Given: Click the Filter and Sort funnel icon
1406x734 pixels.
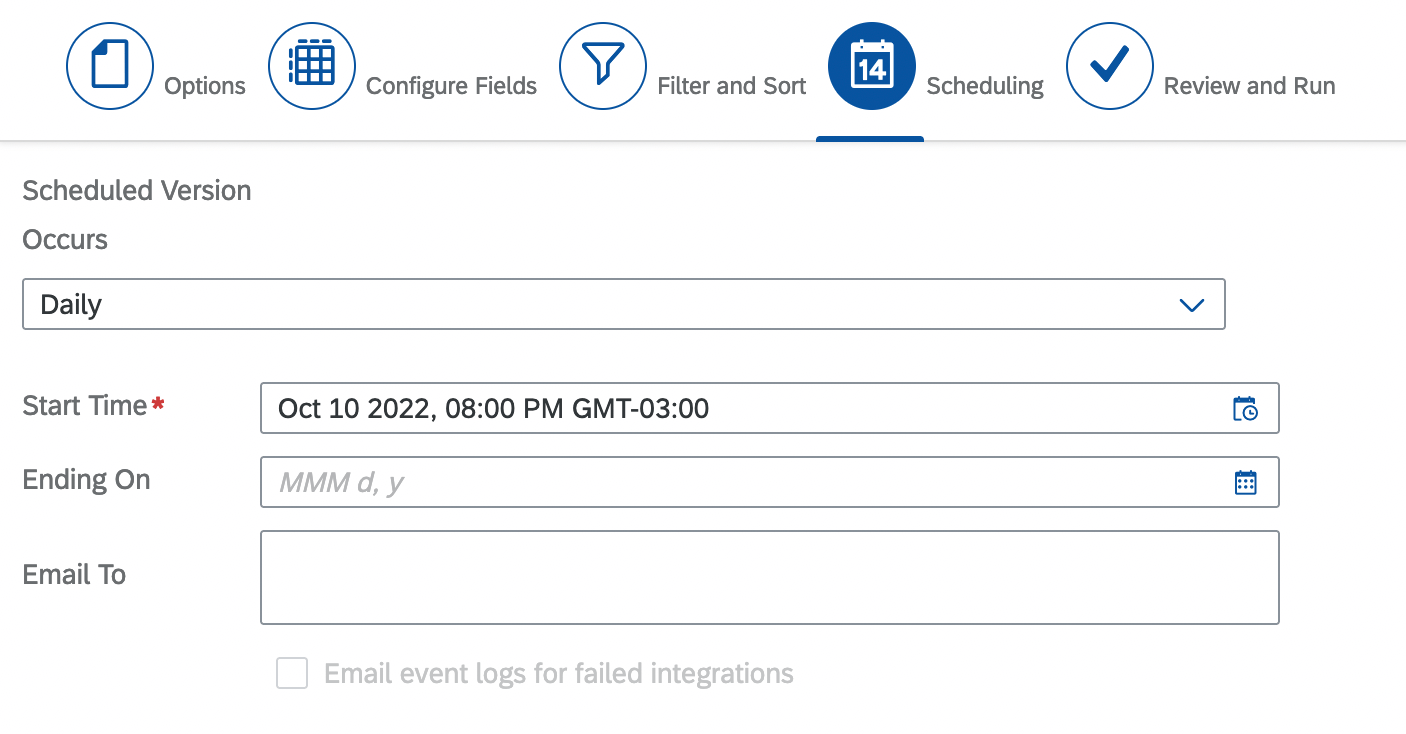Looking at the screenshot, I should coord(603,65).
